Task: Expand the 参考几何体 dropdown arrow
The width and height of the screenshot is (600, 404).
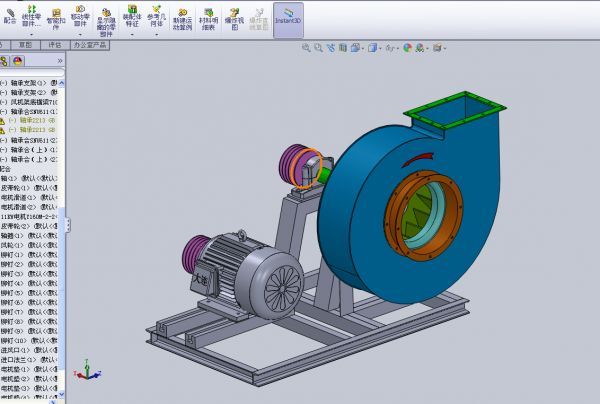Action: point(157,34)
